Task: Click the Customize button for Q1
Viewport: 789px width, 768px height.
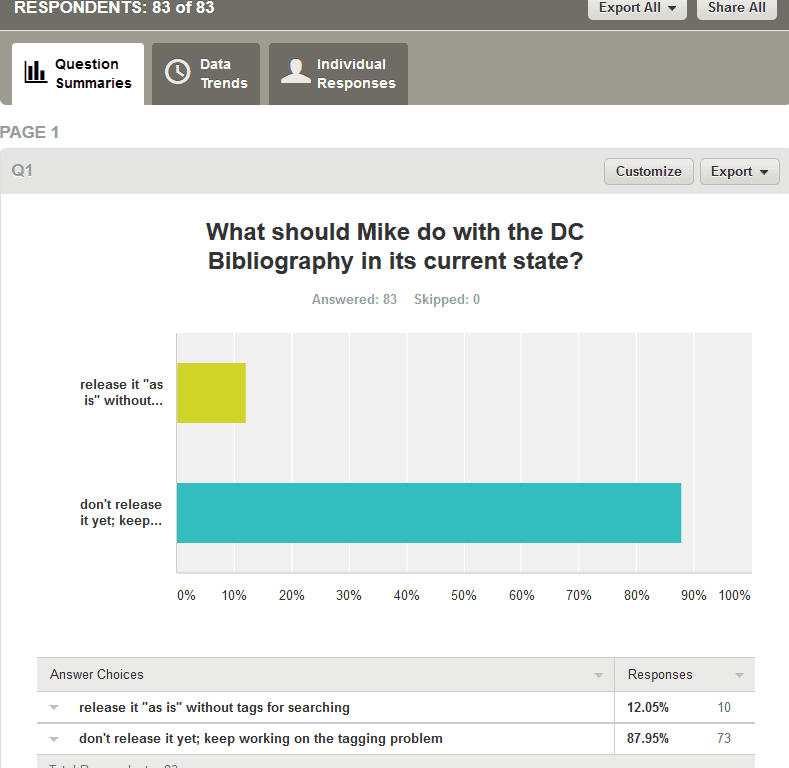Action: click(649, 172)
